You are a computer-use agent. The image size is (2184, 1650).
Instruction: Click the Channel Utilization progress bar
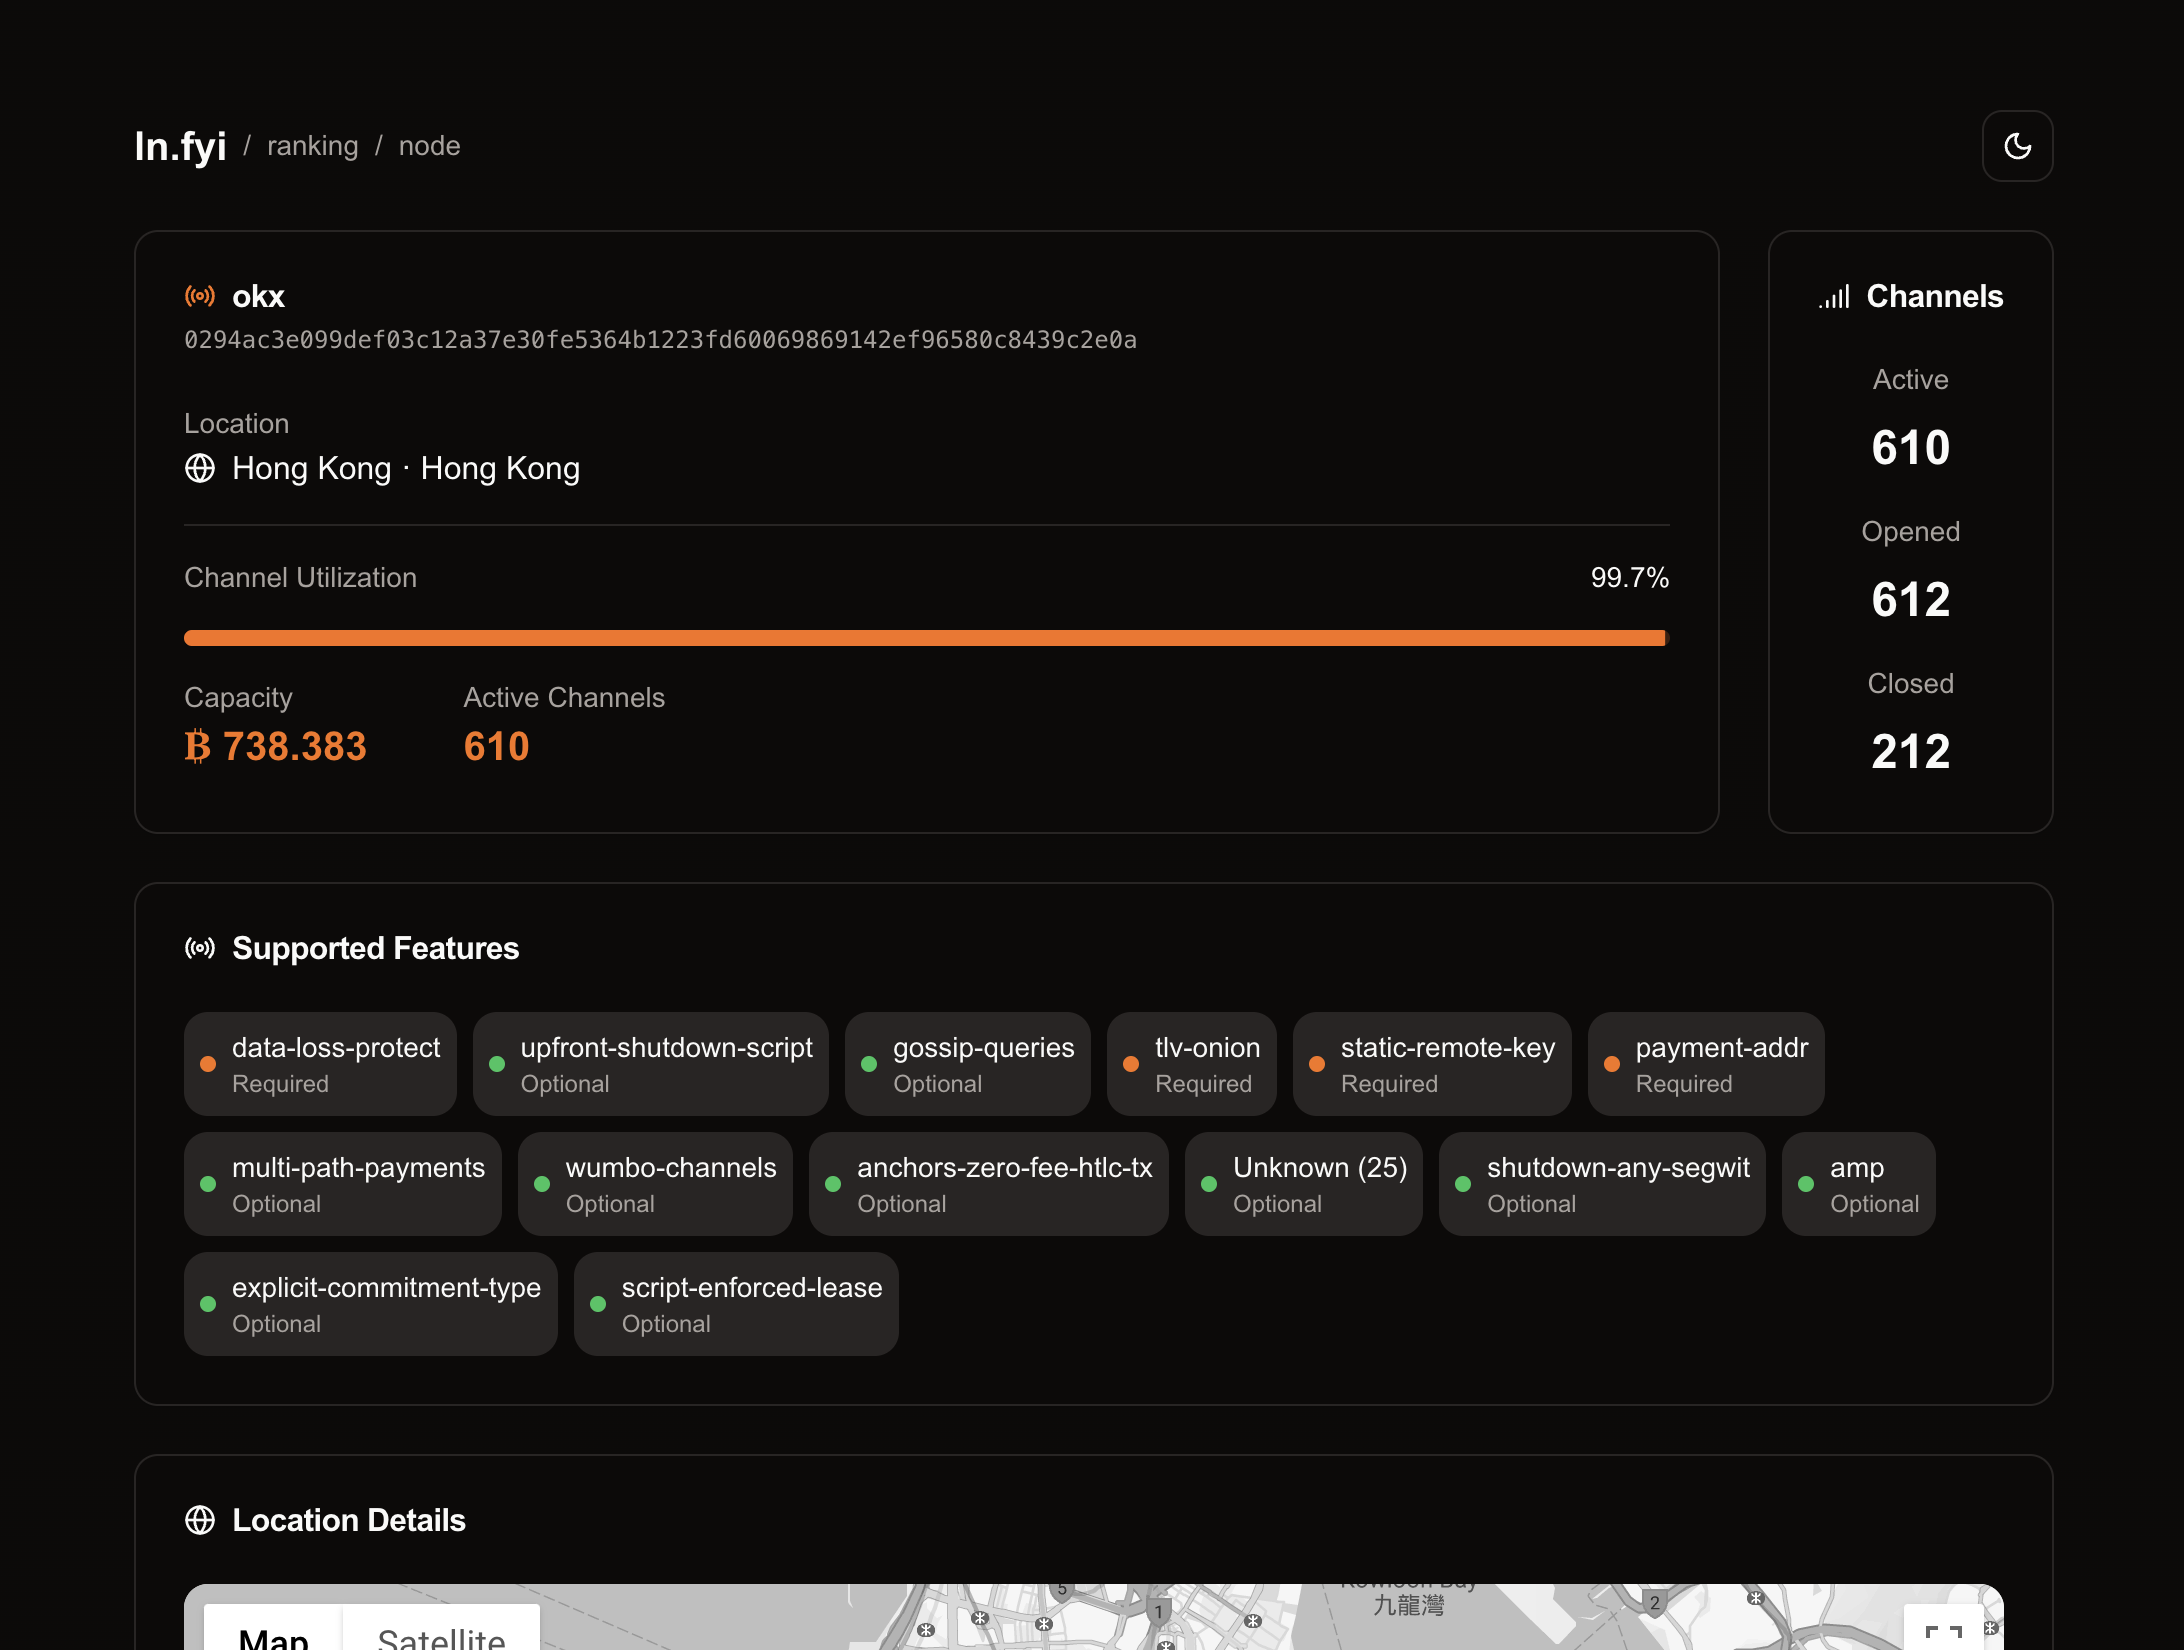[x=927, y=638]
